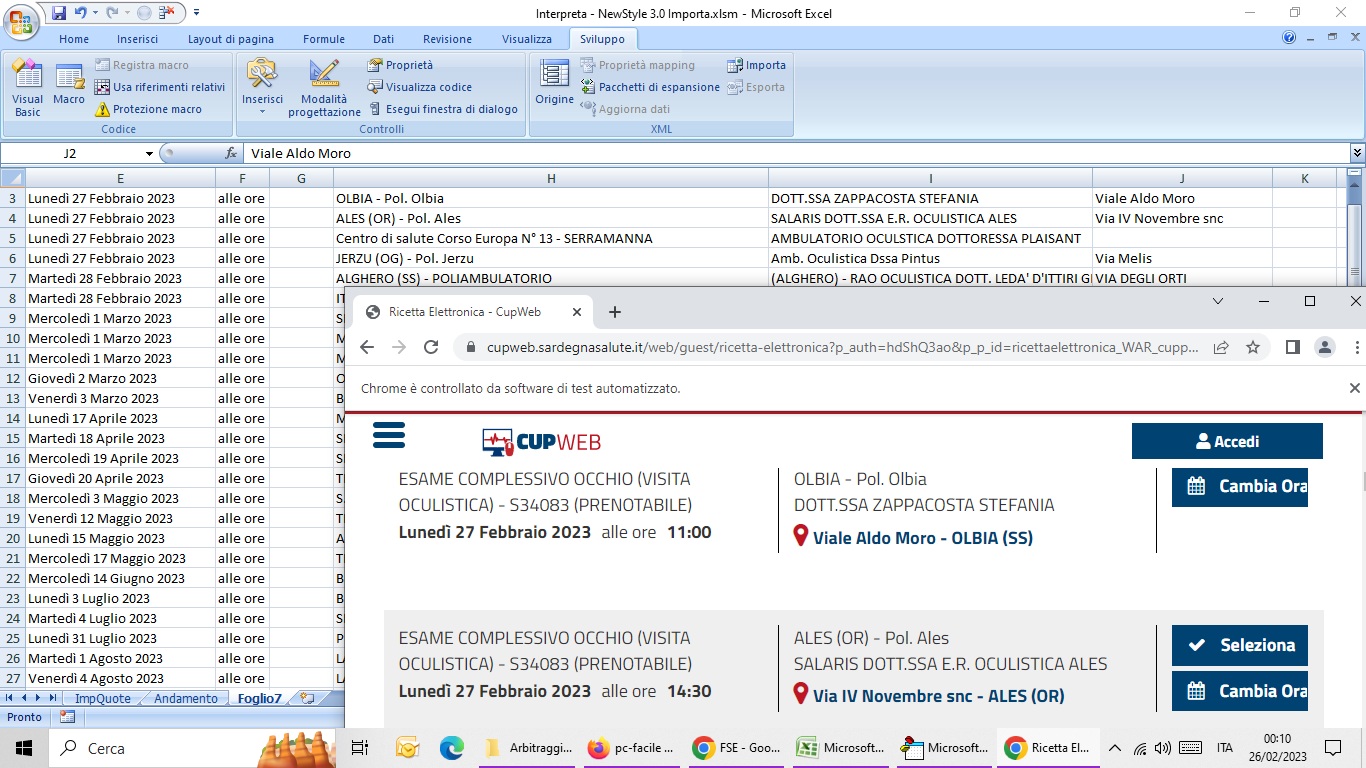Select cell with ZAPPACOSTA STEFANIA in row 3
Image resolution: width=1366 pixels, height=768 pixels.
[x=930, y=198]
